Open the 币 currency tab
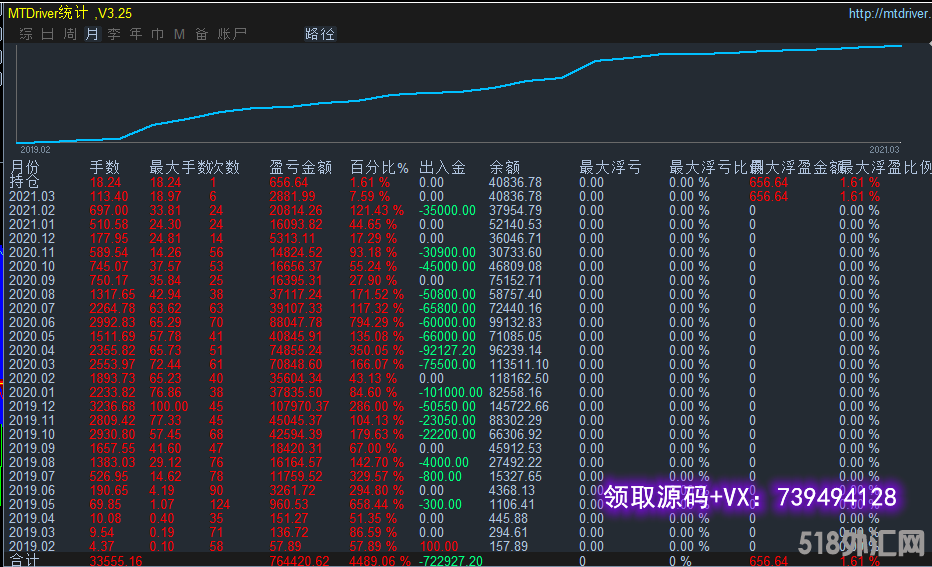This screenshot has width=932, height=567. (158, 34)
